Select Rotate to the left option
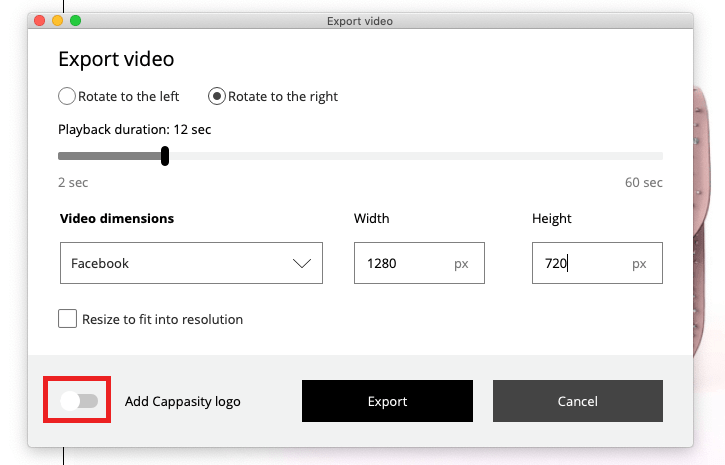This screenshot has width=725, height=465. pyautogui.click(x=67, y=96)
